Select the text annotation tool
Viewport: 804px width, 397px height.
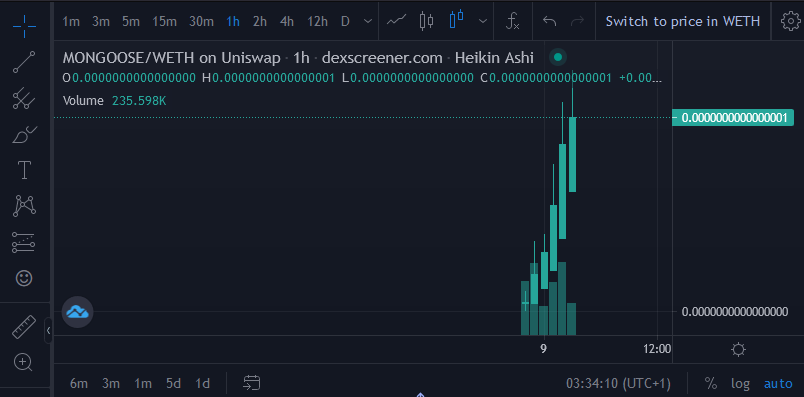pos(24,170)
